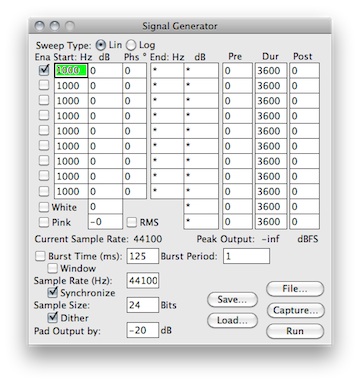Click the Pad Output by field
The width and height of the screenshot is (360, 384).
pyautogui.click(x=143, y=330)
